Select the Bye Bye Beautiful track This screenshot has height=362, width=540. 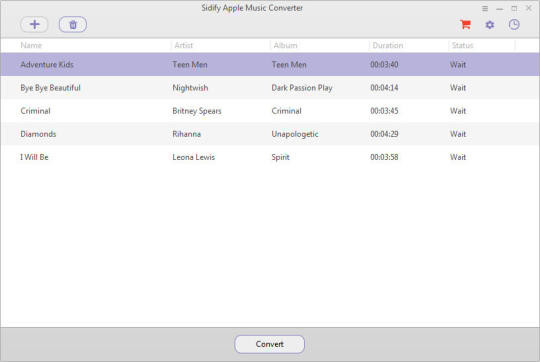[x=270, y=88]
